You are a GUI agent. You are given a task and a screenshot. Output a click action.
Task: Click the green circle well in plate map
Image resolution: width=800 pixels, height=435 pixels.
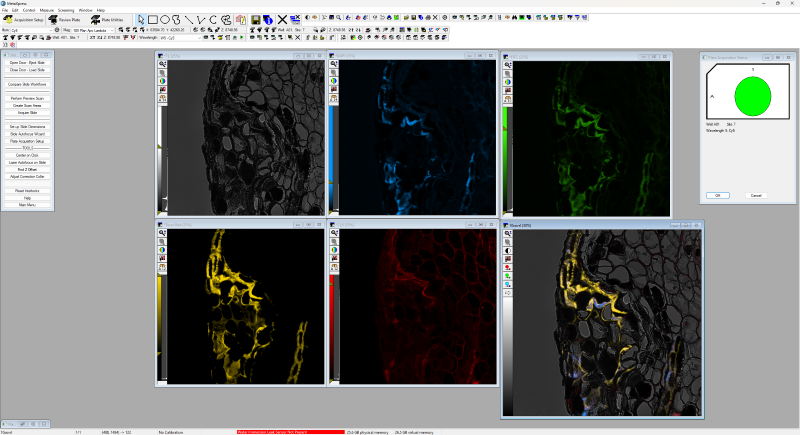coord(753,97)
